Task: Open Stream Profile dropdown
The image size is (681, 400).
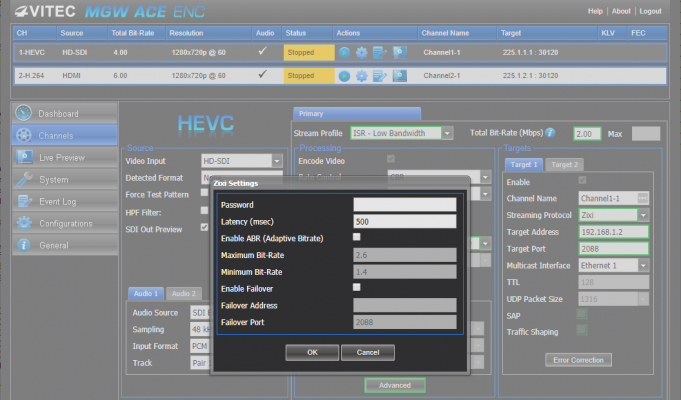Action: (x=447, y=133)
